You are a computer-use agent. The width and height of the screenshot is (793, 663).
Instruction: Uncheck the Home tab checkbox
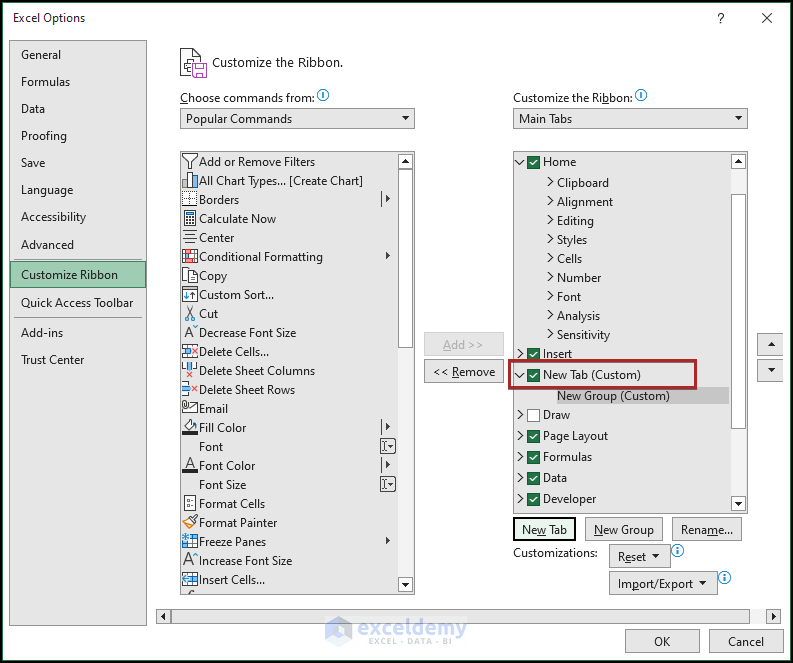pos(533,162)
